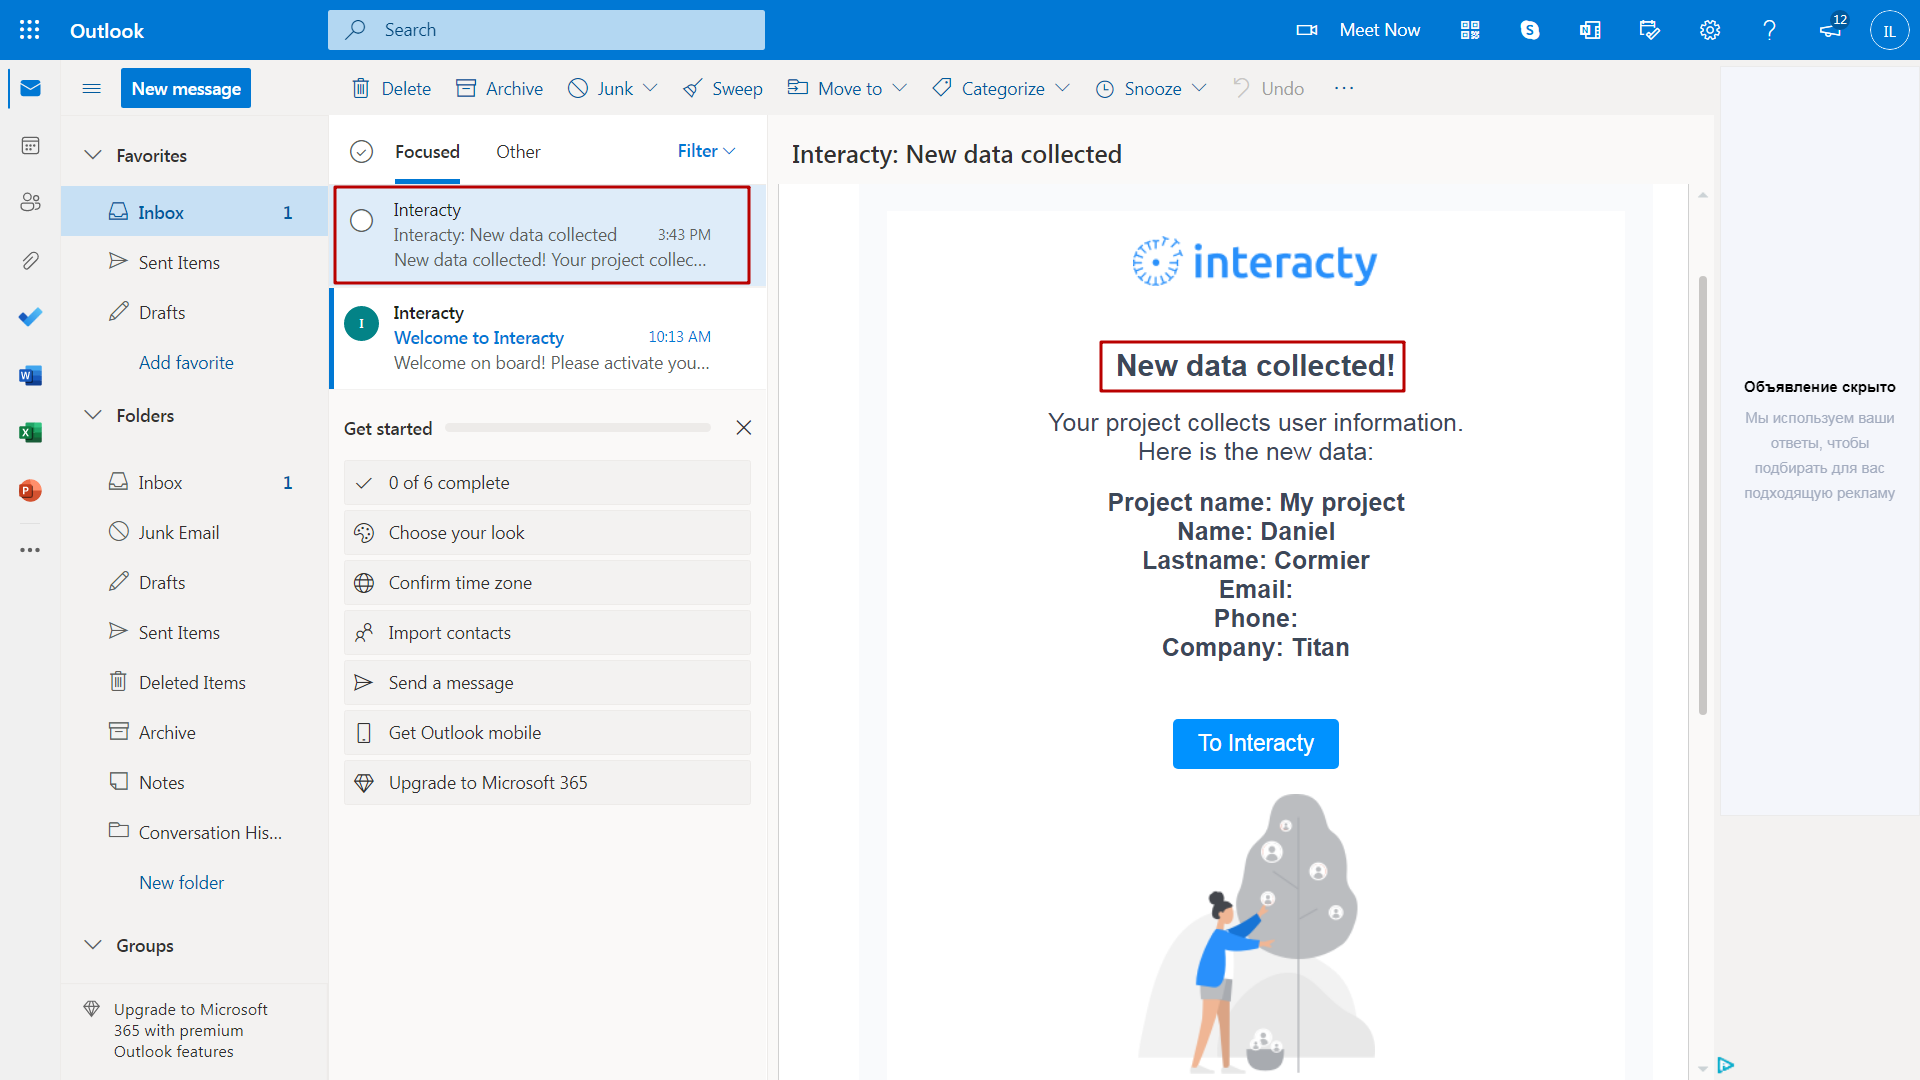Open Inbox under Favorites

point(194,212)
